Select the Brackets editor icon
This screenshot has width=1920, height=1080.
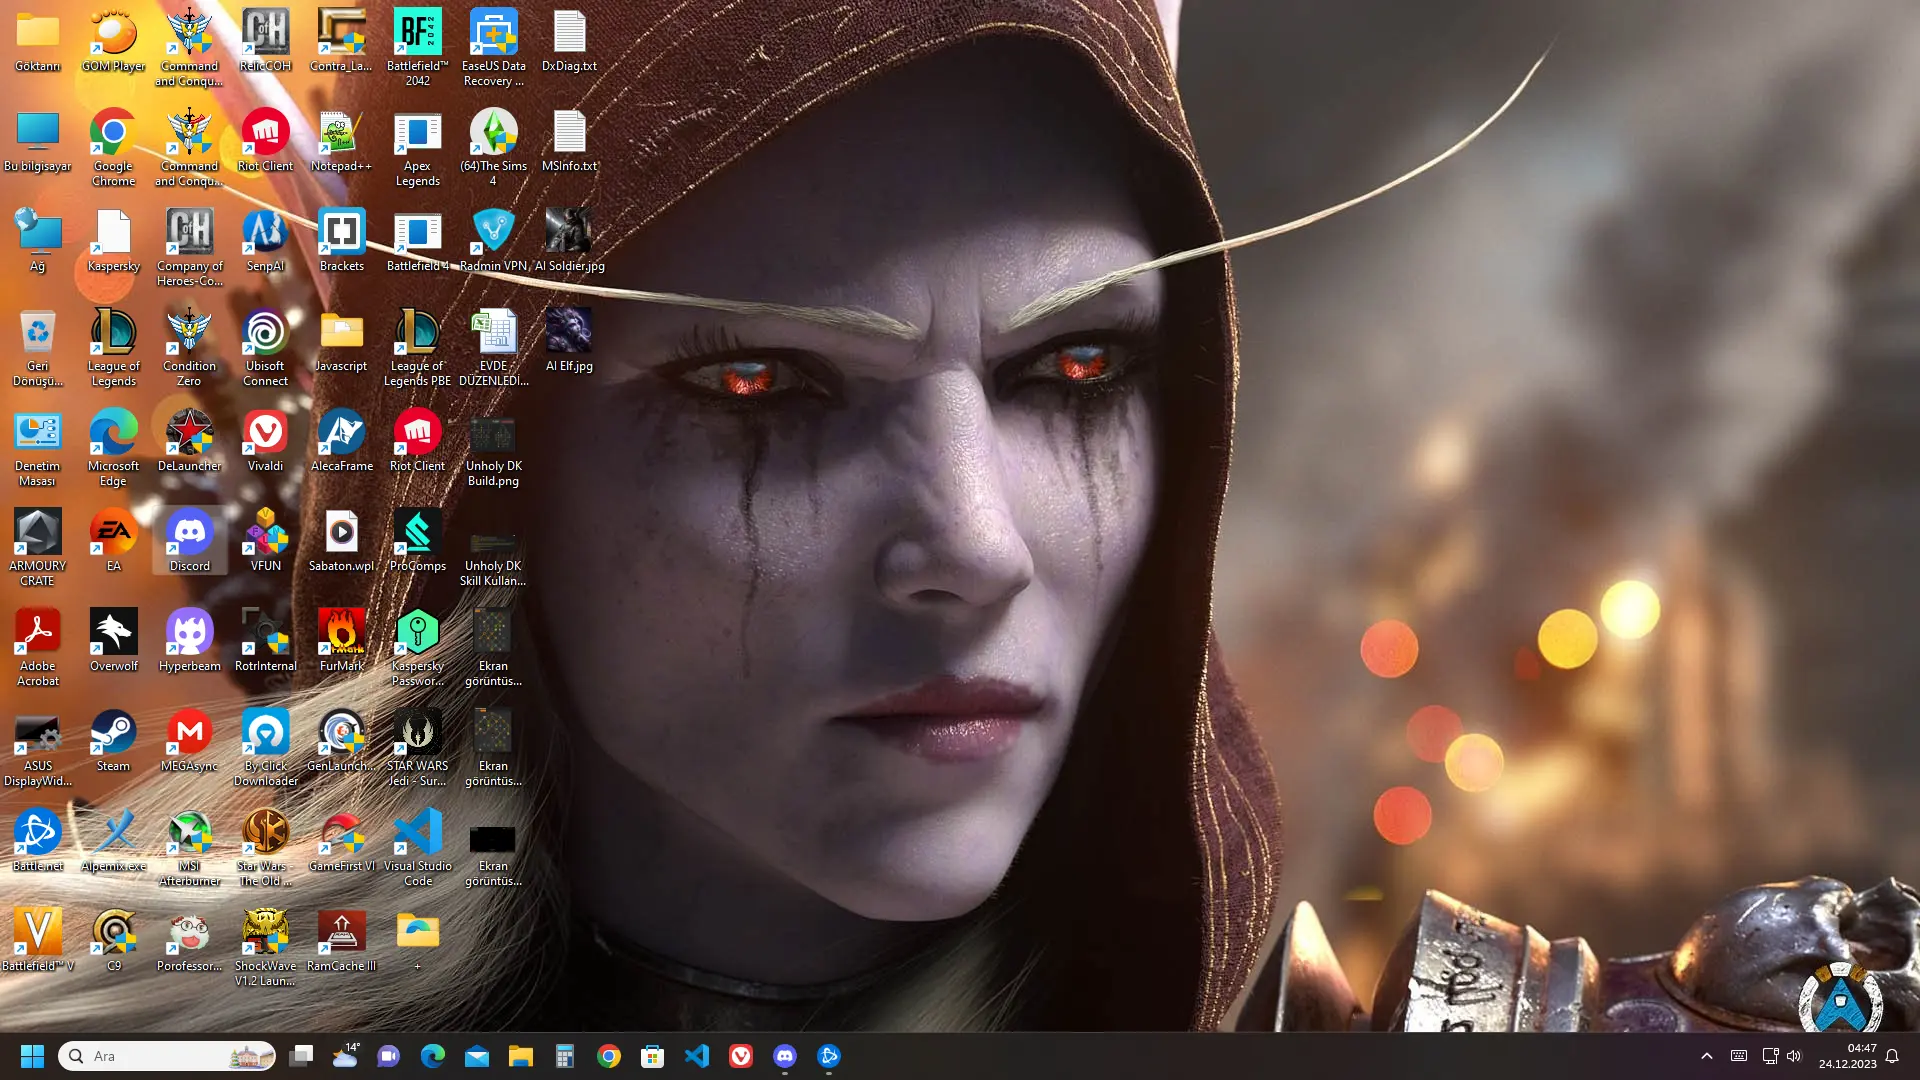342,240
